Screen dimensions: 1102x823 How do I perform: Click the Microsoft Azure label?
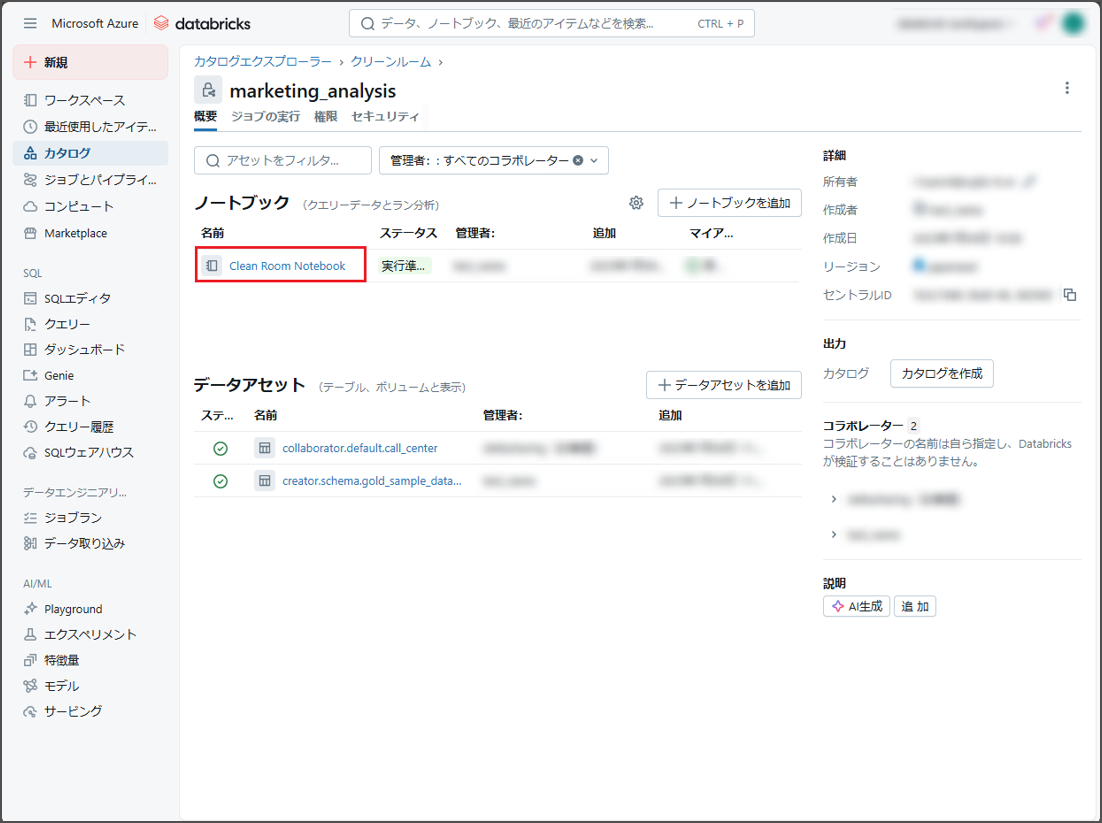point(95,23)
